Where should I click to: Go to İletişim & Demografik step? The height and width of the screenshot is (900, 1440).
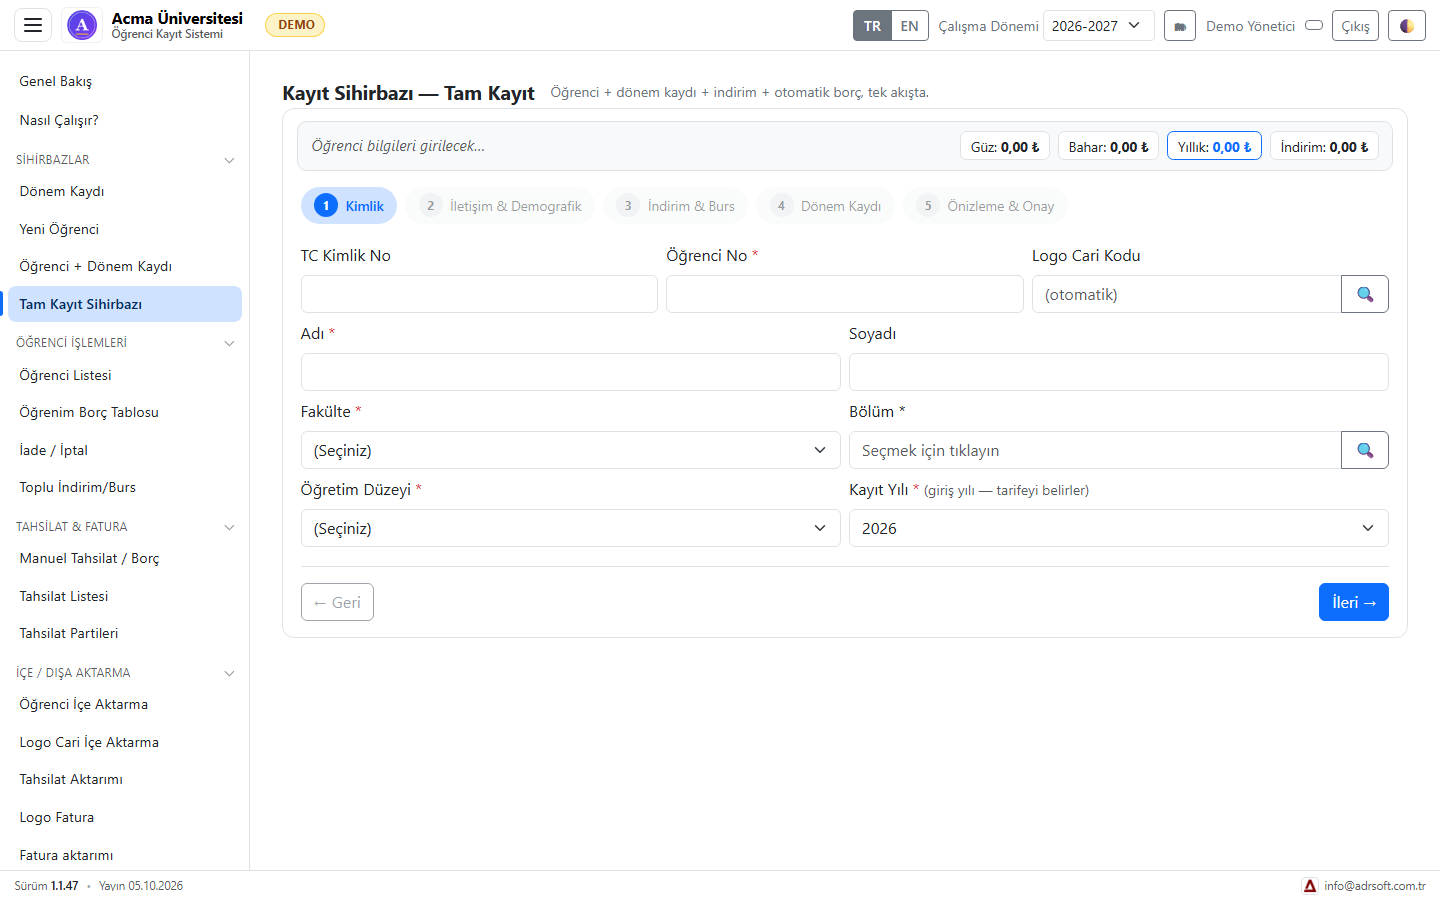[x=500, y=206]
